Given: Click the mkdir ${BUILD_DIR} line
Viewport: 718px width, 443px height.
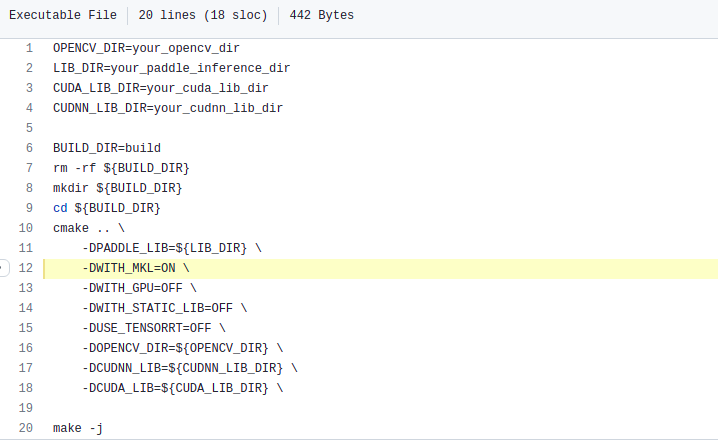Looking at the screenshot, I should 117,188.
